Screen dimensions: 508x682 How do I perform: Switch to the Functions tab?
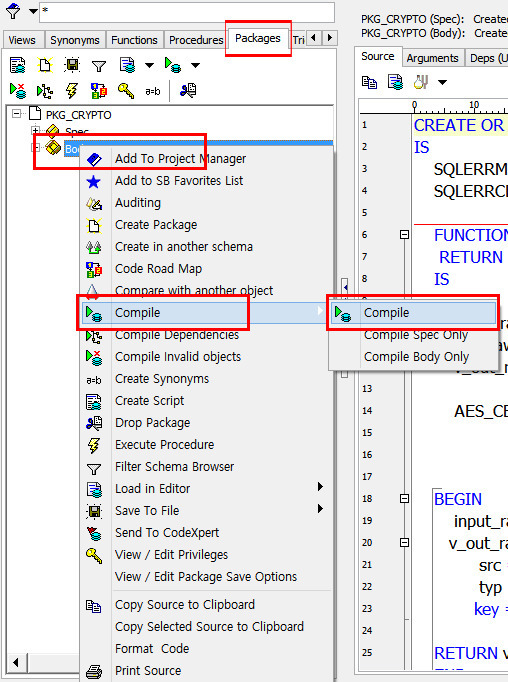(x=134, y=40)
